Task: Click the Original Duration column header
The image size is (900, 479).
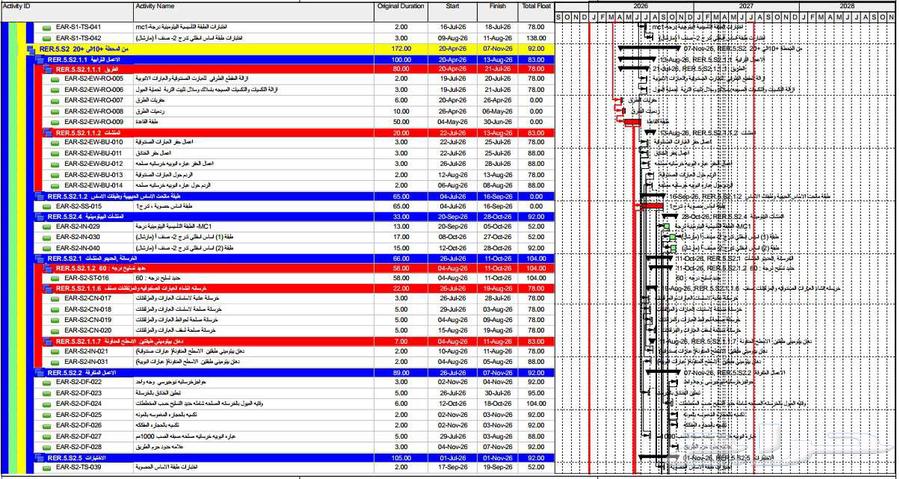Action: 401,12
